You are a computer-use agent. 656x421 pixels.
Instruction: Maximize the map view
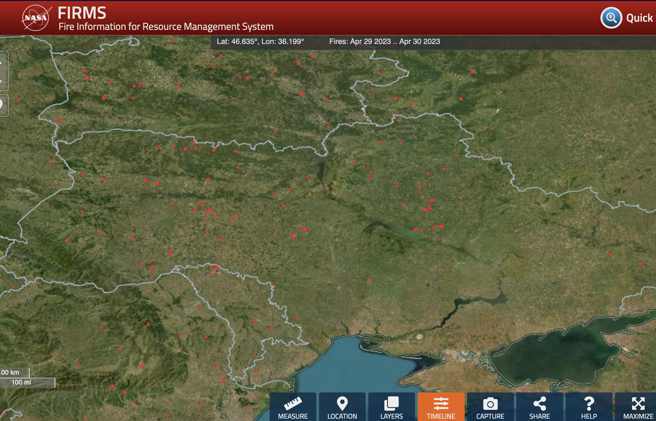point(637,407)
